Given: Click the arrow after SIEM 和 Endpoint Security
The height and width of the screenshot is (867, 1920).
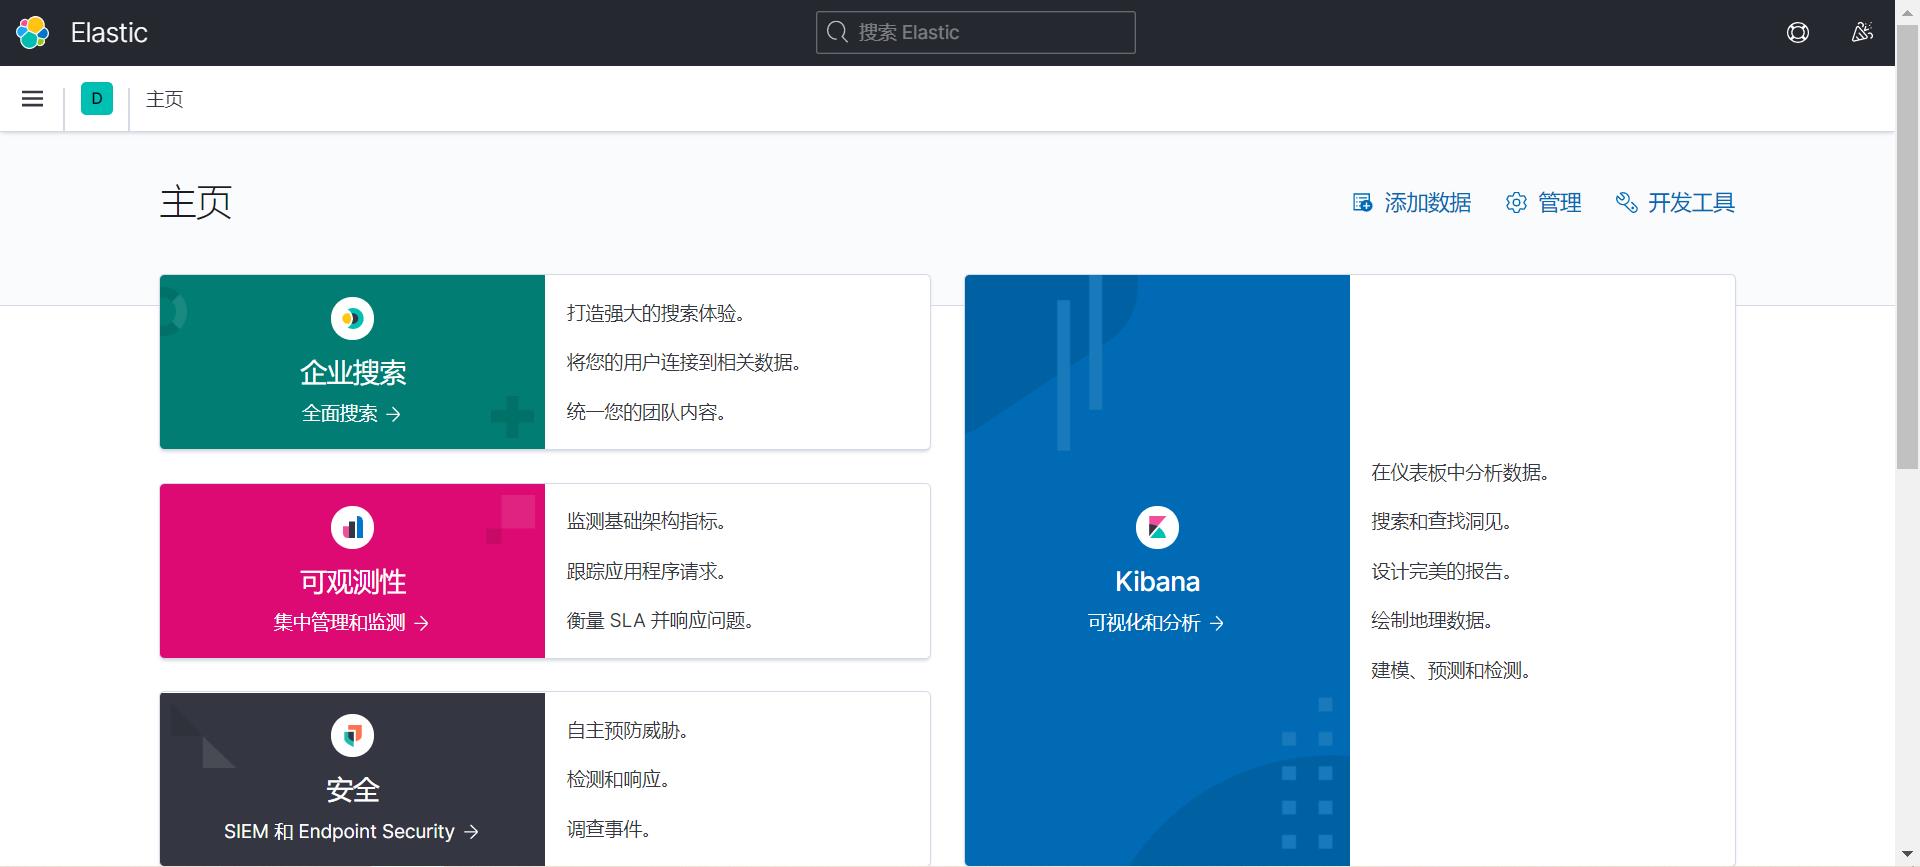Looking at the screenshot, I should tap(472, 832).
